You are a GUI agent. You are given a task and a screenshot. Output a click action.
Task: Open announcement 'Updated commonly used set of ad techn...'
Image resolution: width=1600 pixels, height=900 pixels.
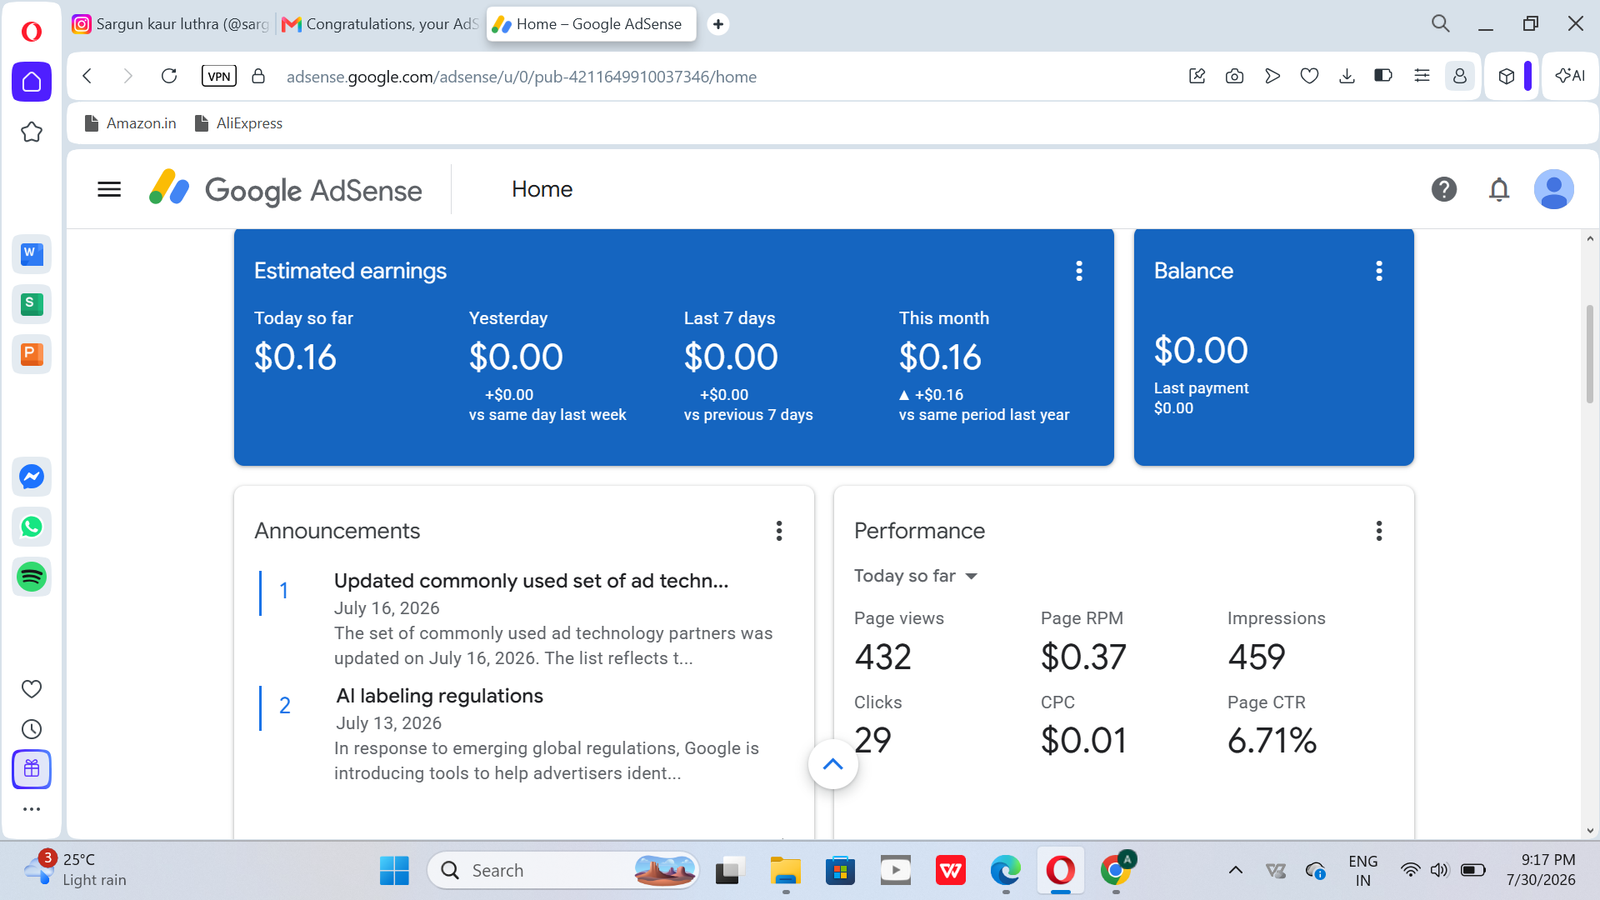pos(531,581)
